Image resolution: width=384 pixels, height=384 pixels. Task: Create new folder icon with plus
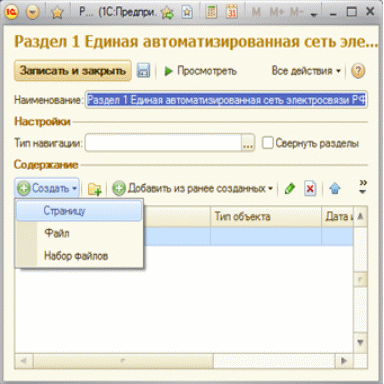[x=95, y=189]
